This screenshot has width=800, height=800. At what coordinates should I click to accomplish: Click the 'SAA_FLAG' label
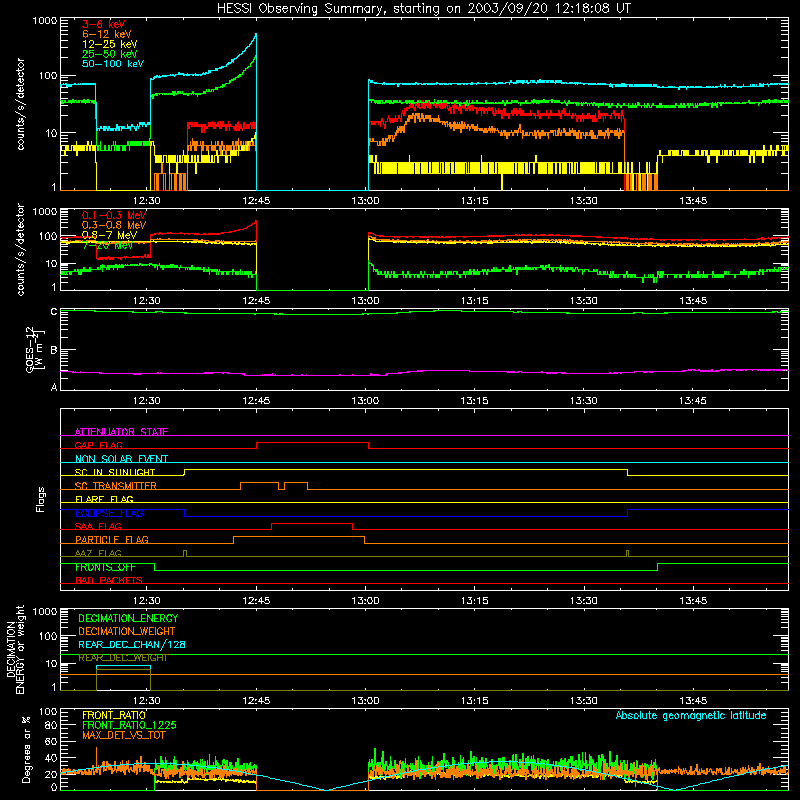[x=98, y=526]
